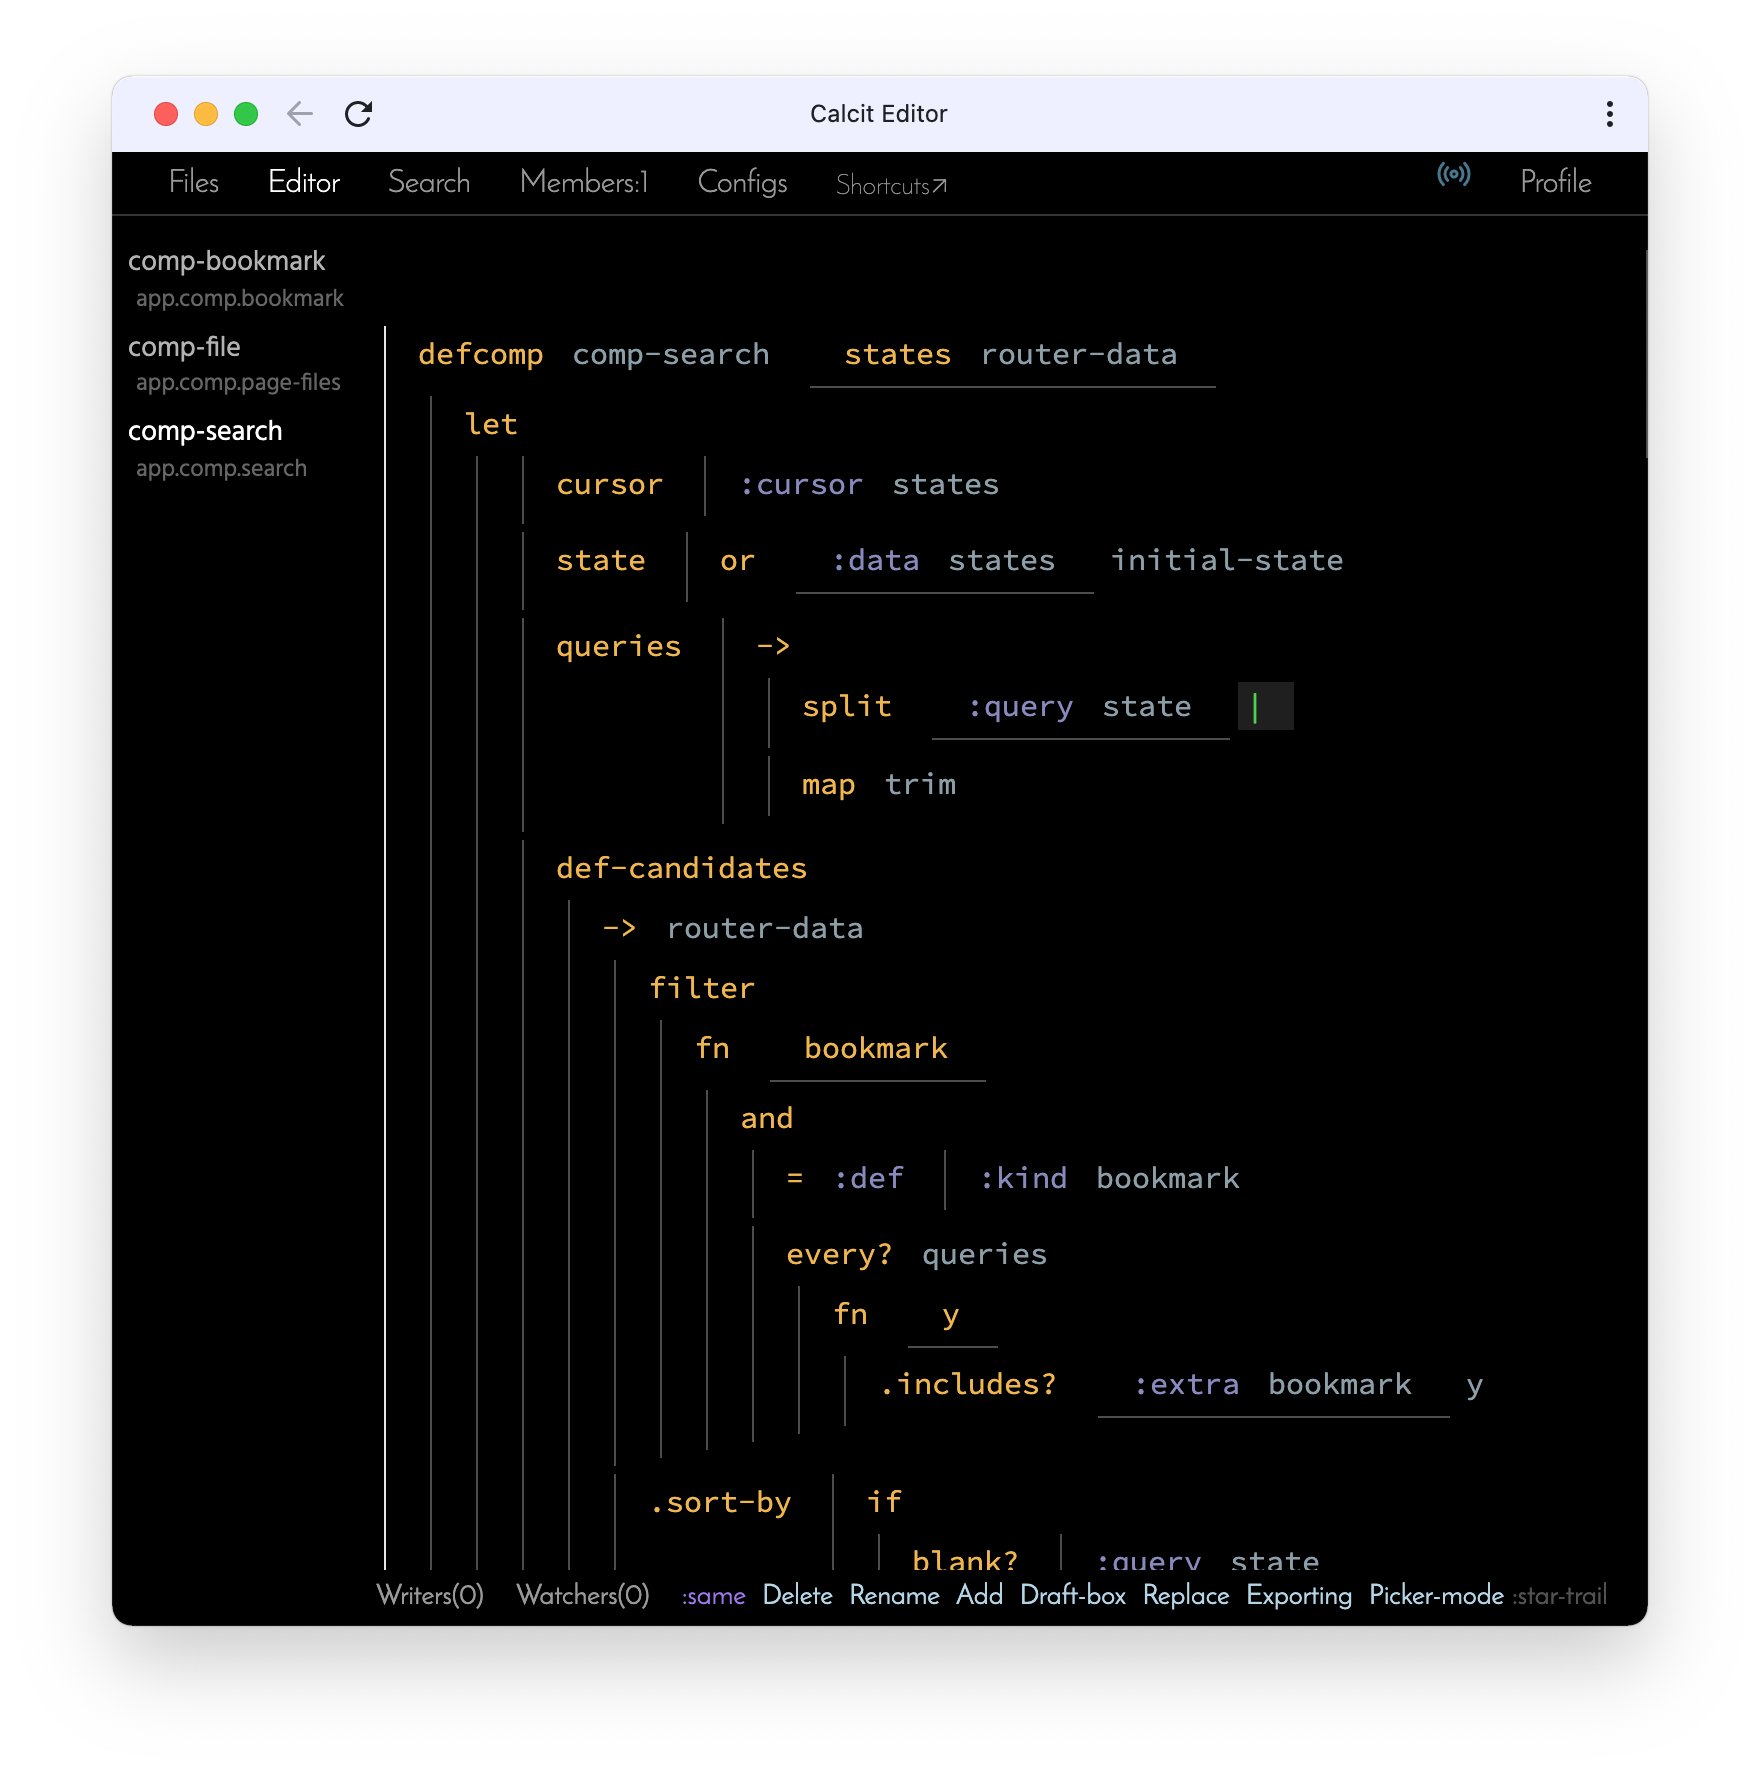1760x1774 pixels.
Task: Click the broadcast connection status icon
Action: [x=1453, y=175]
